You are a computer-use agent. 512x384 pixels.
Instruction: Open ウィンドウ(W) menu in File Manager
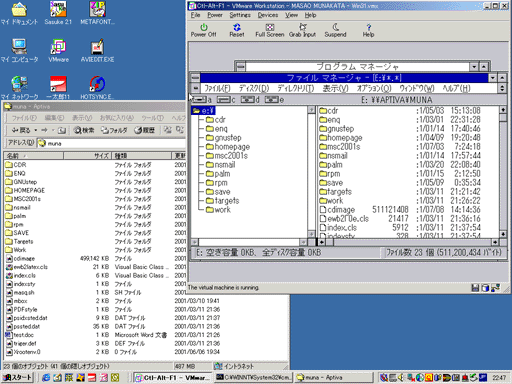pyautogui.click(x=417, y=88)
